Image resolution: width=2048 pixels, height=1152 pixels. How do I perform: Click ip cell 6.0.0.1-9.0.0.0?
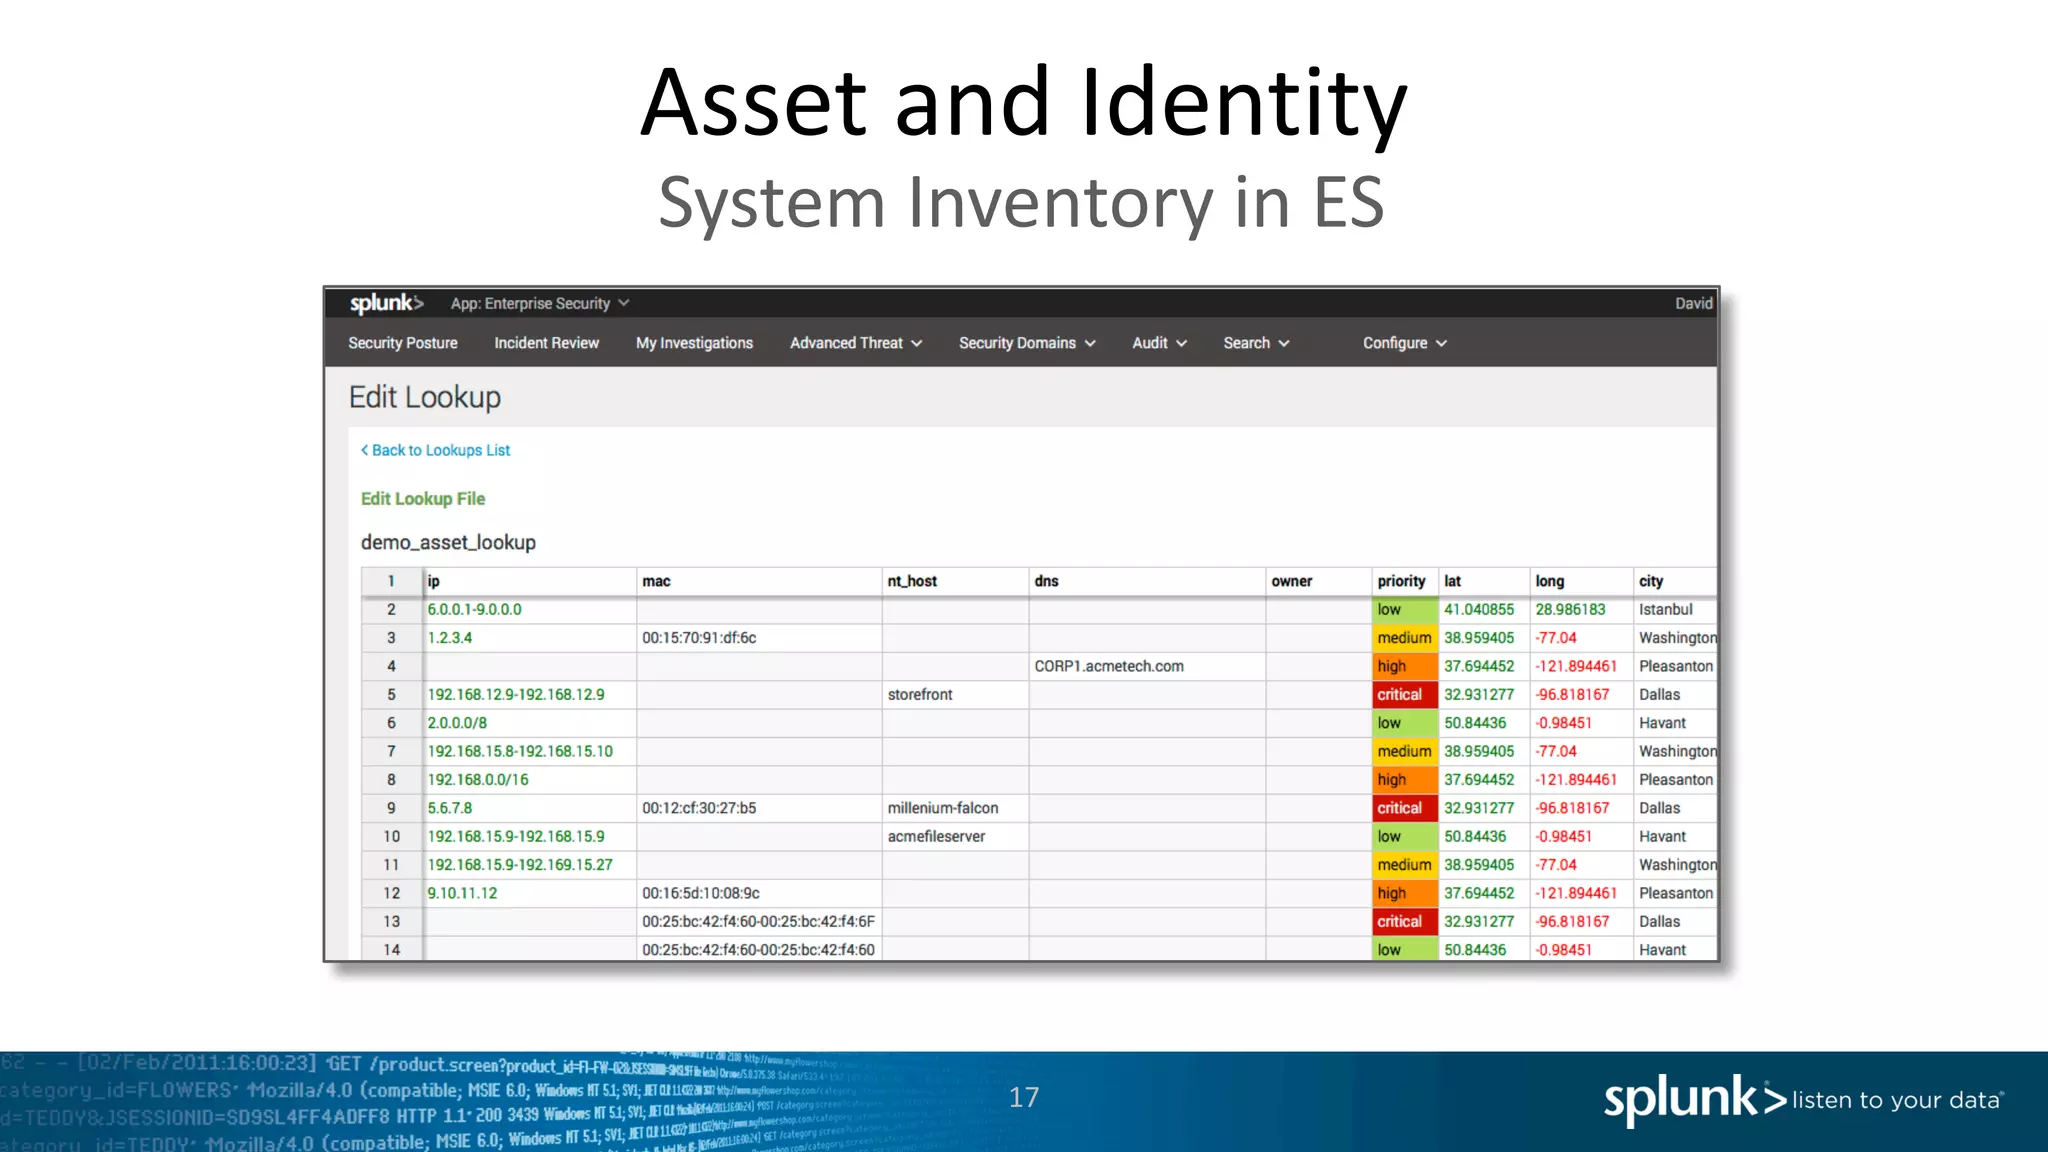coord(530,610)
